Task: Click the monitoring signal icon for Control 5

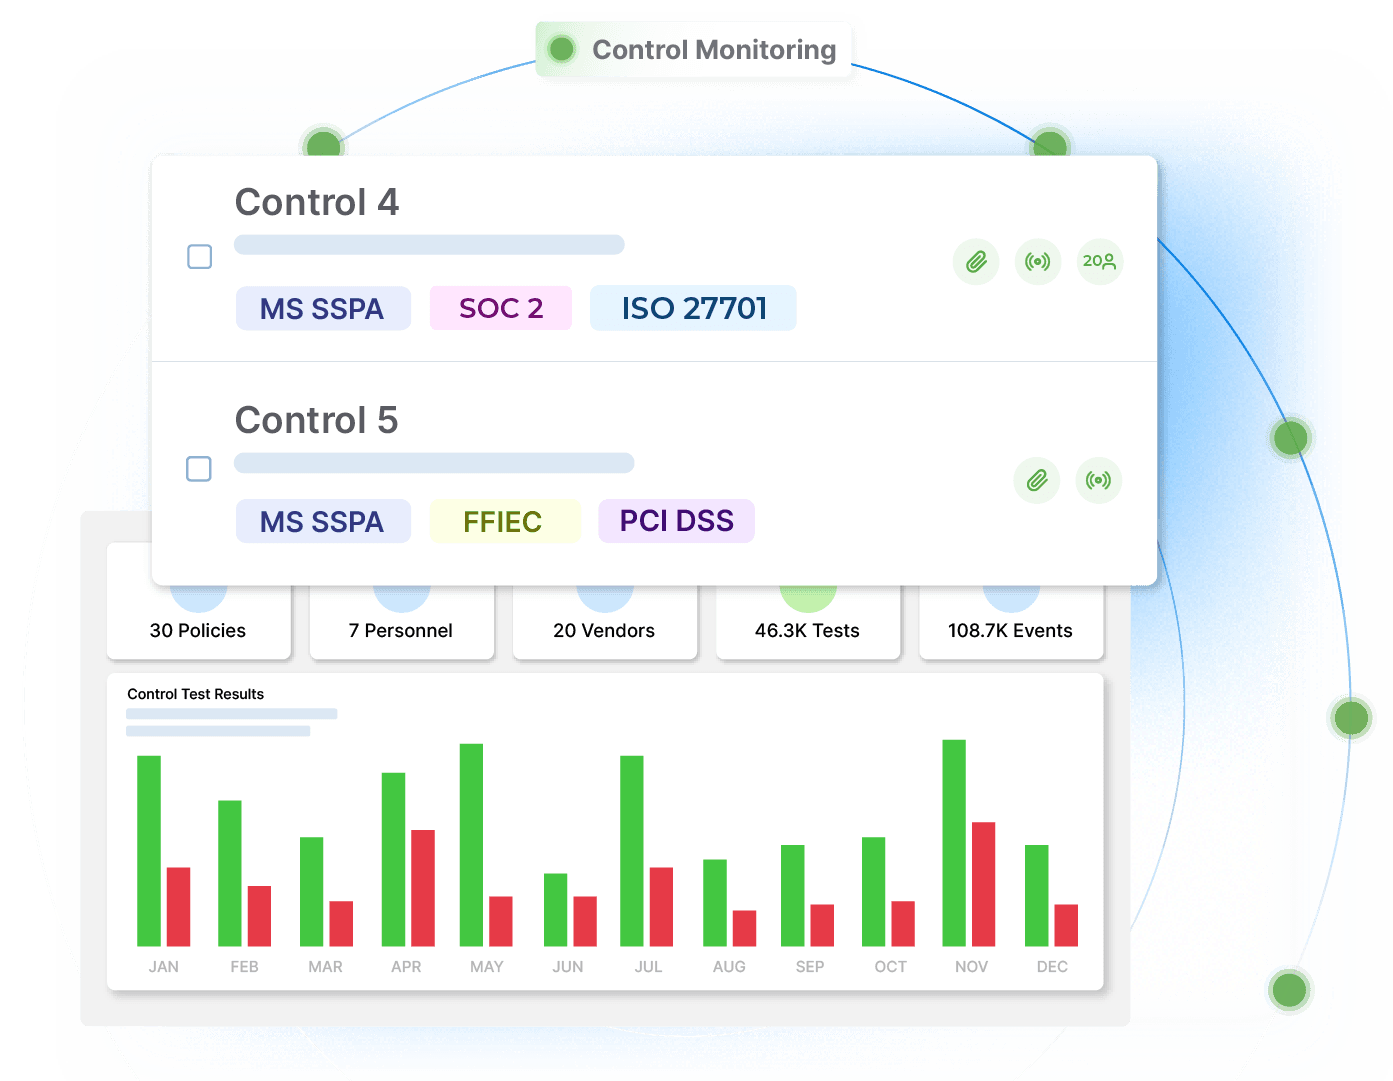Action: tap(1099, 481)
